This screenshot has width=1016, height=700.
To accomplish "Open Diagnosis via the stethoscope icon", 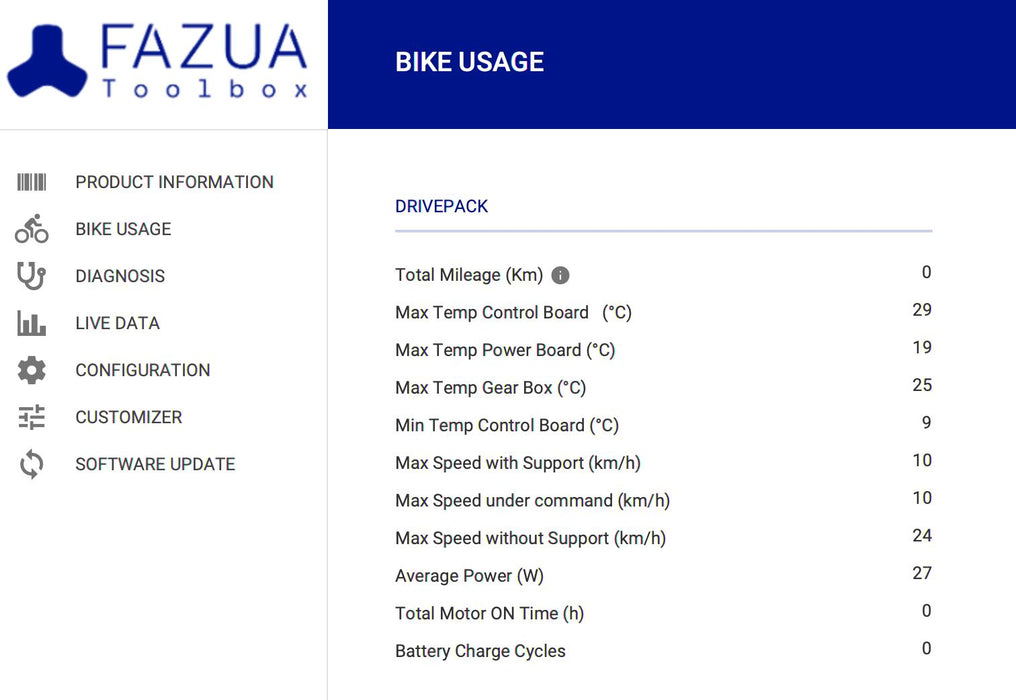I will pyautogui.click(x=31, y=276).
